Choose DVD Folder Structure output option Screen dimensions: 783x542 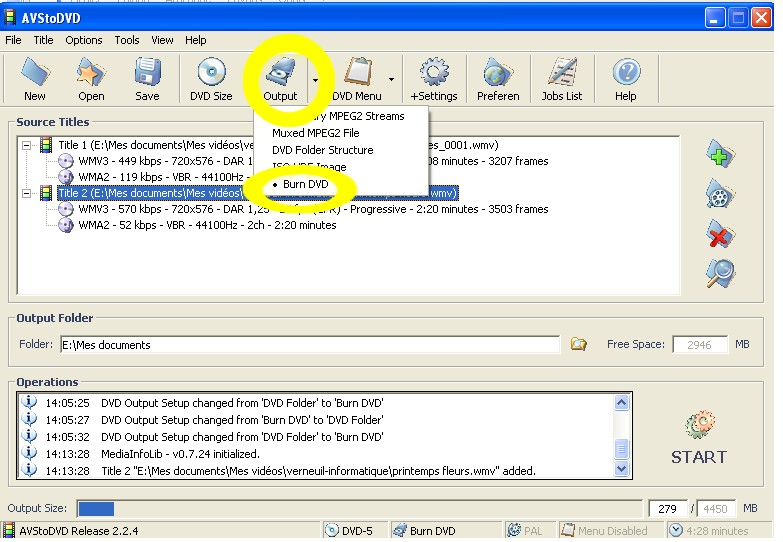[x=322, y=150]
